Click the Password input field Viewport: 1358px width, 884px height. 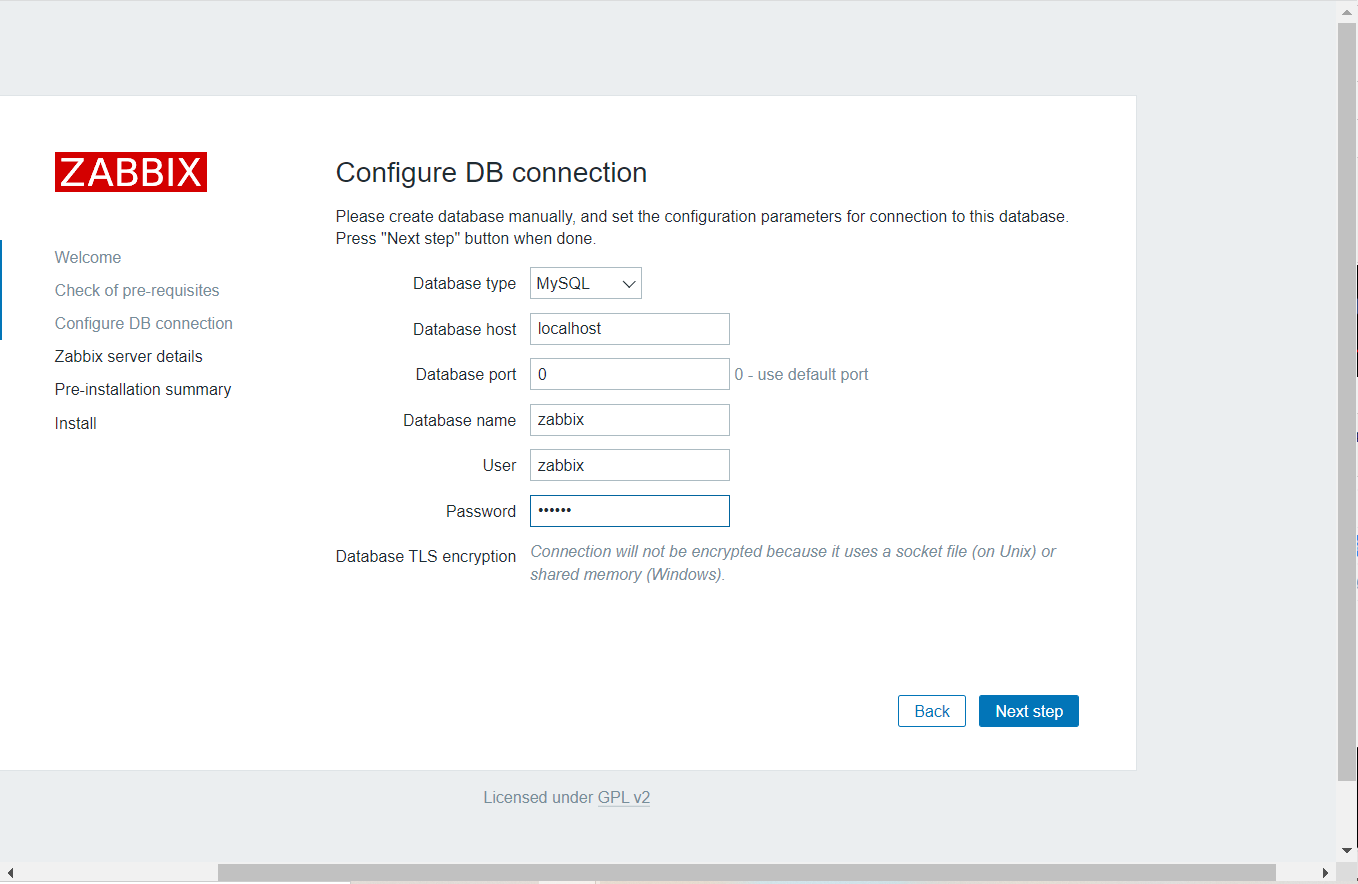point(629,511)
